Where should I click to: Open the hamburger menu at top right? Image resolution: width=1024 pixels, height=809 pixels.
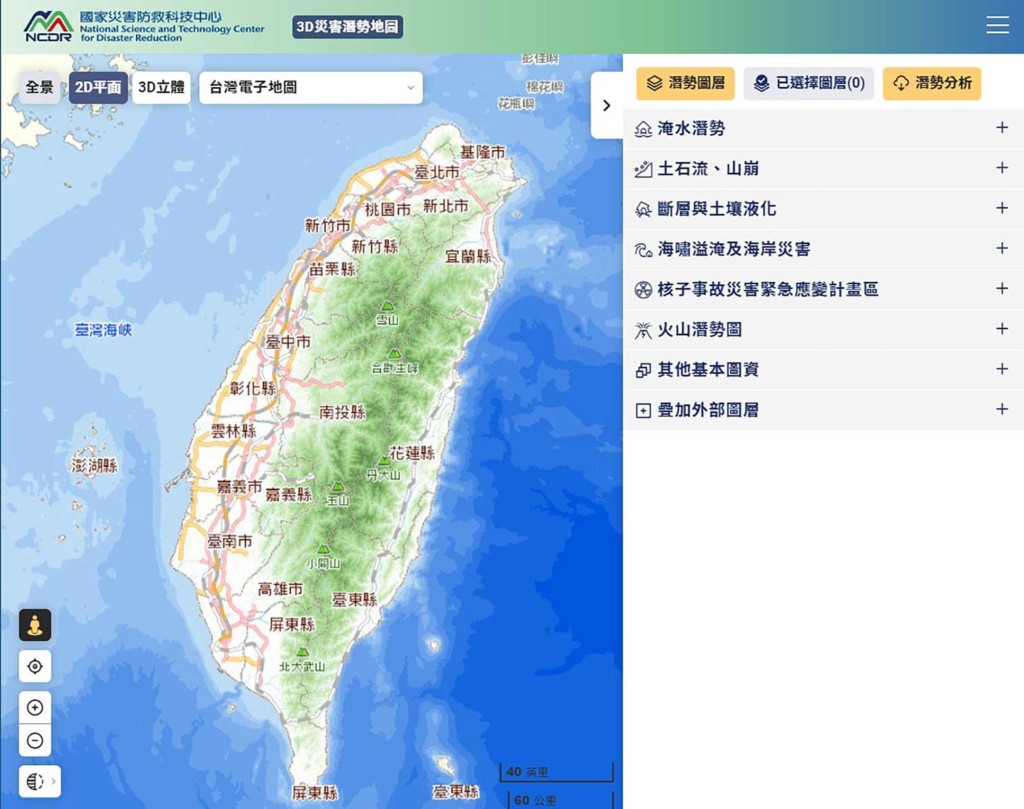[x=997, y=26]
